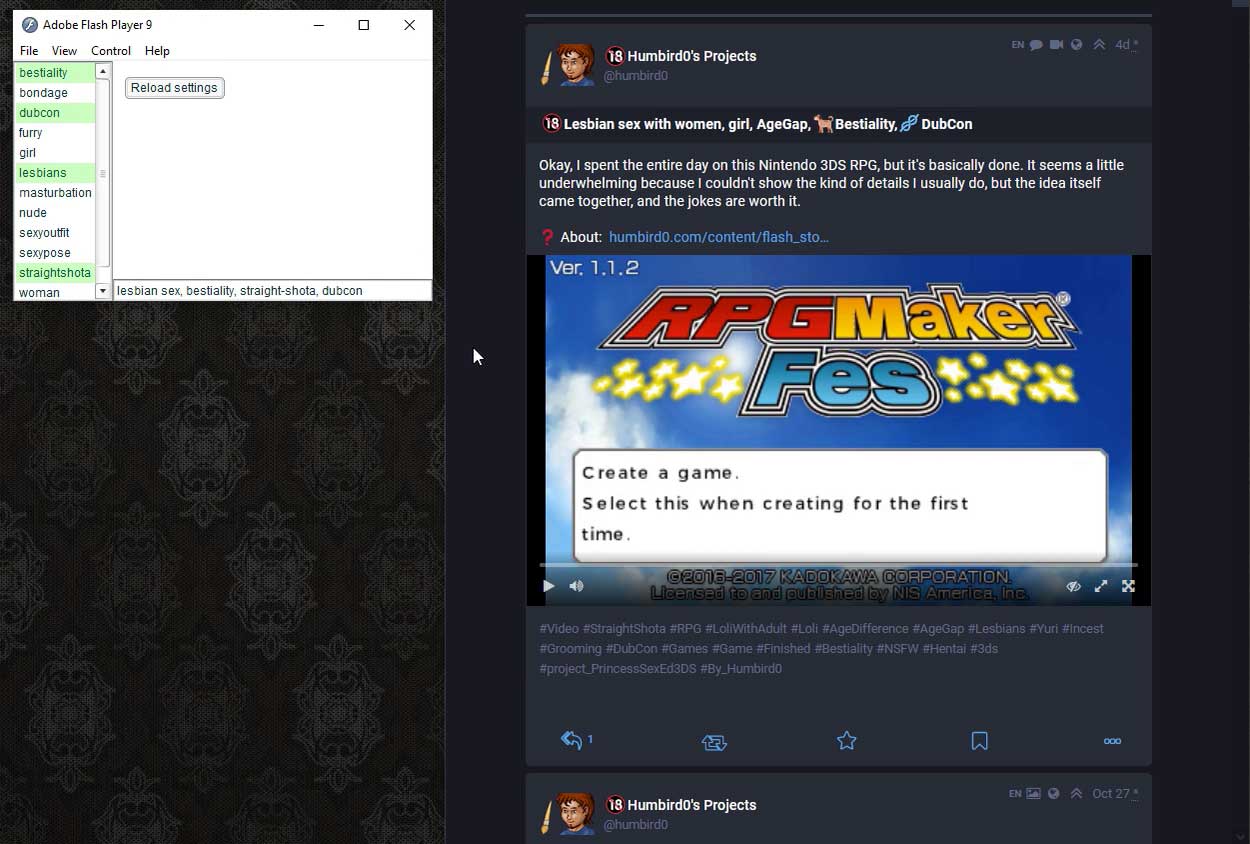Screen dimensions: 1250x844
Task: Boost the first post
Action: (x=714, y=742)
